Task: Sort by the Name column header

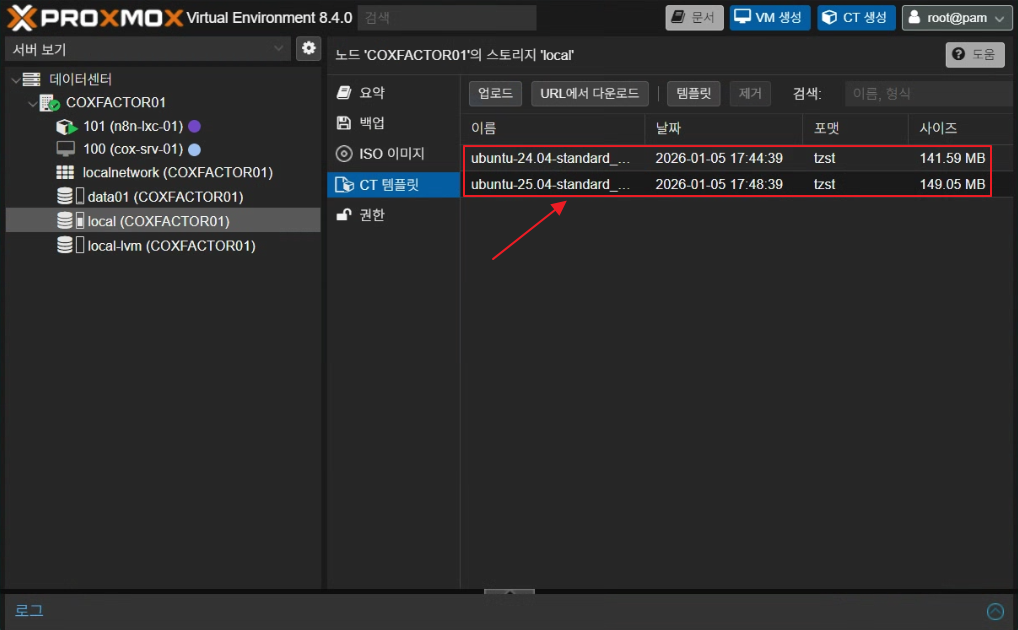Action: (x=553, y=128)
